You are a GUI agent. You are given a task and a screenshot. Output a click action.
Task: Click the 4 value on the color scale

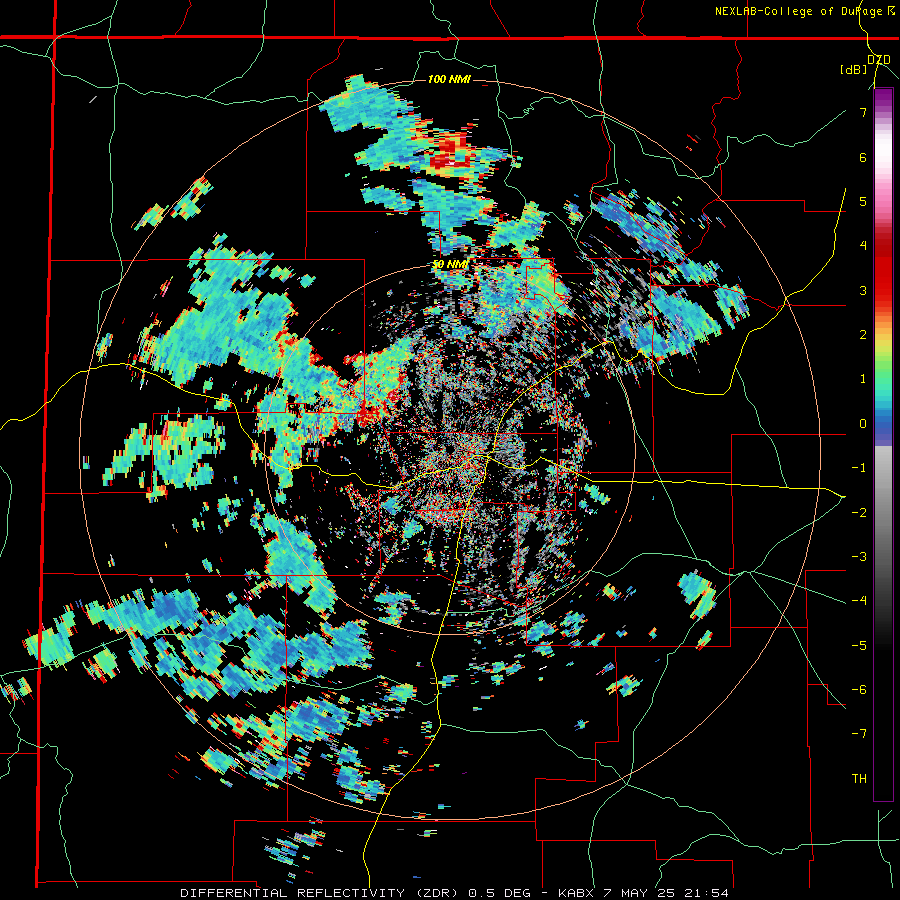pyautogui.click(x=863, y=246)
